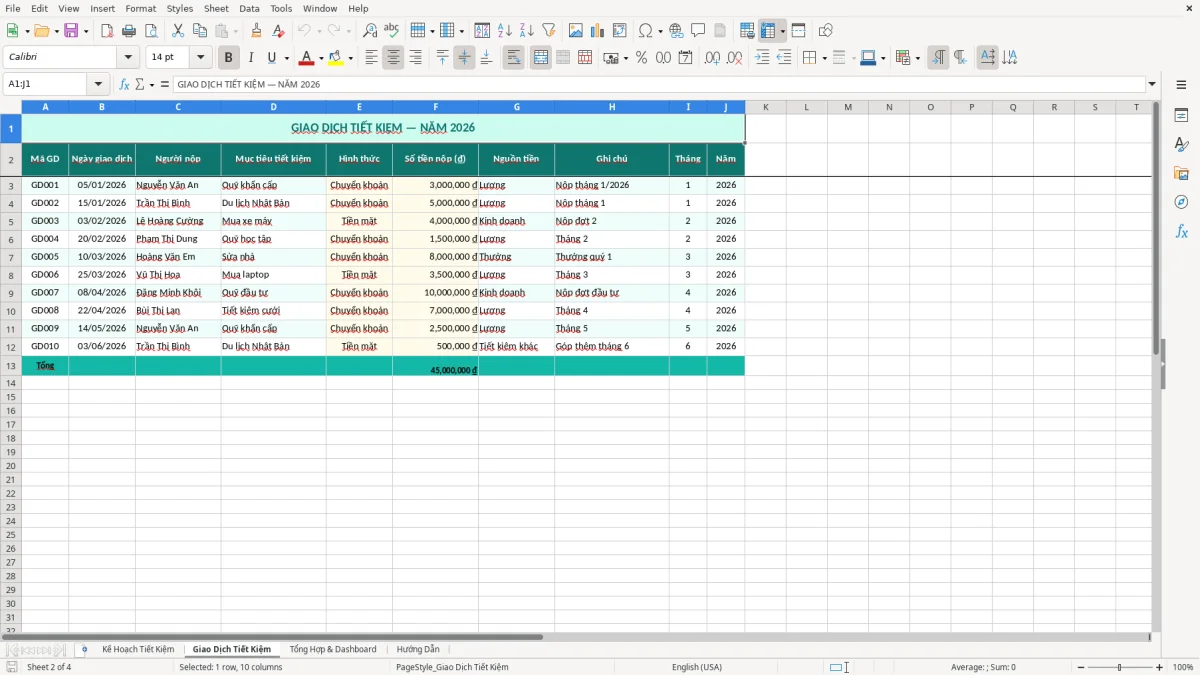Click the Split Window icon
Viewport: 1200px width, 675px height.
[798, 31]
